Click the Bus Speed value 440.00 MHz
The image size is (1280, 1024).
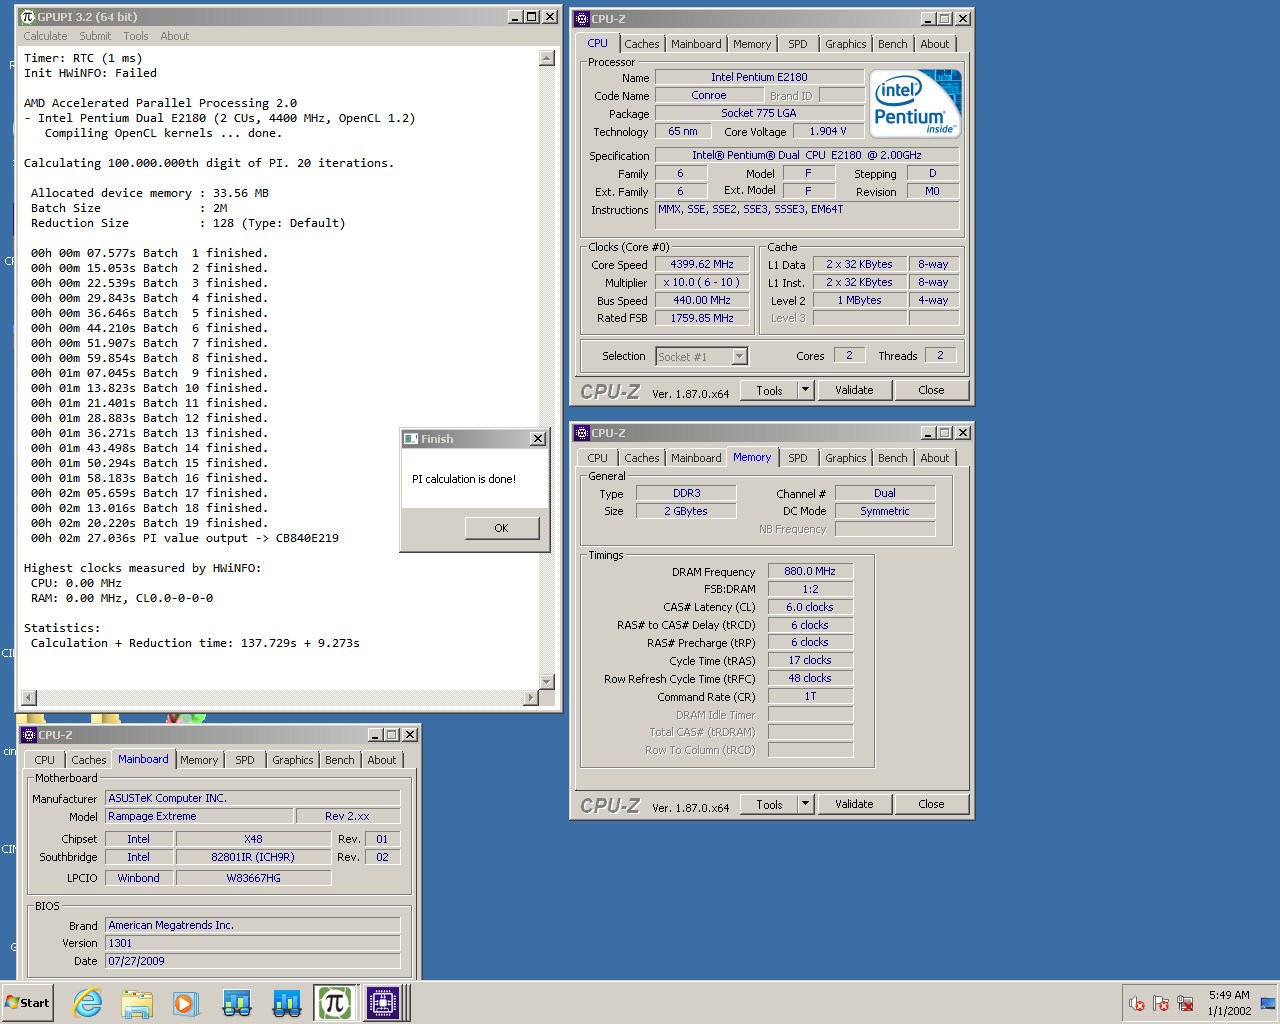coord(702,301)
